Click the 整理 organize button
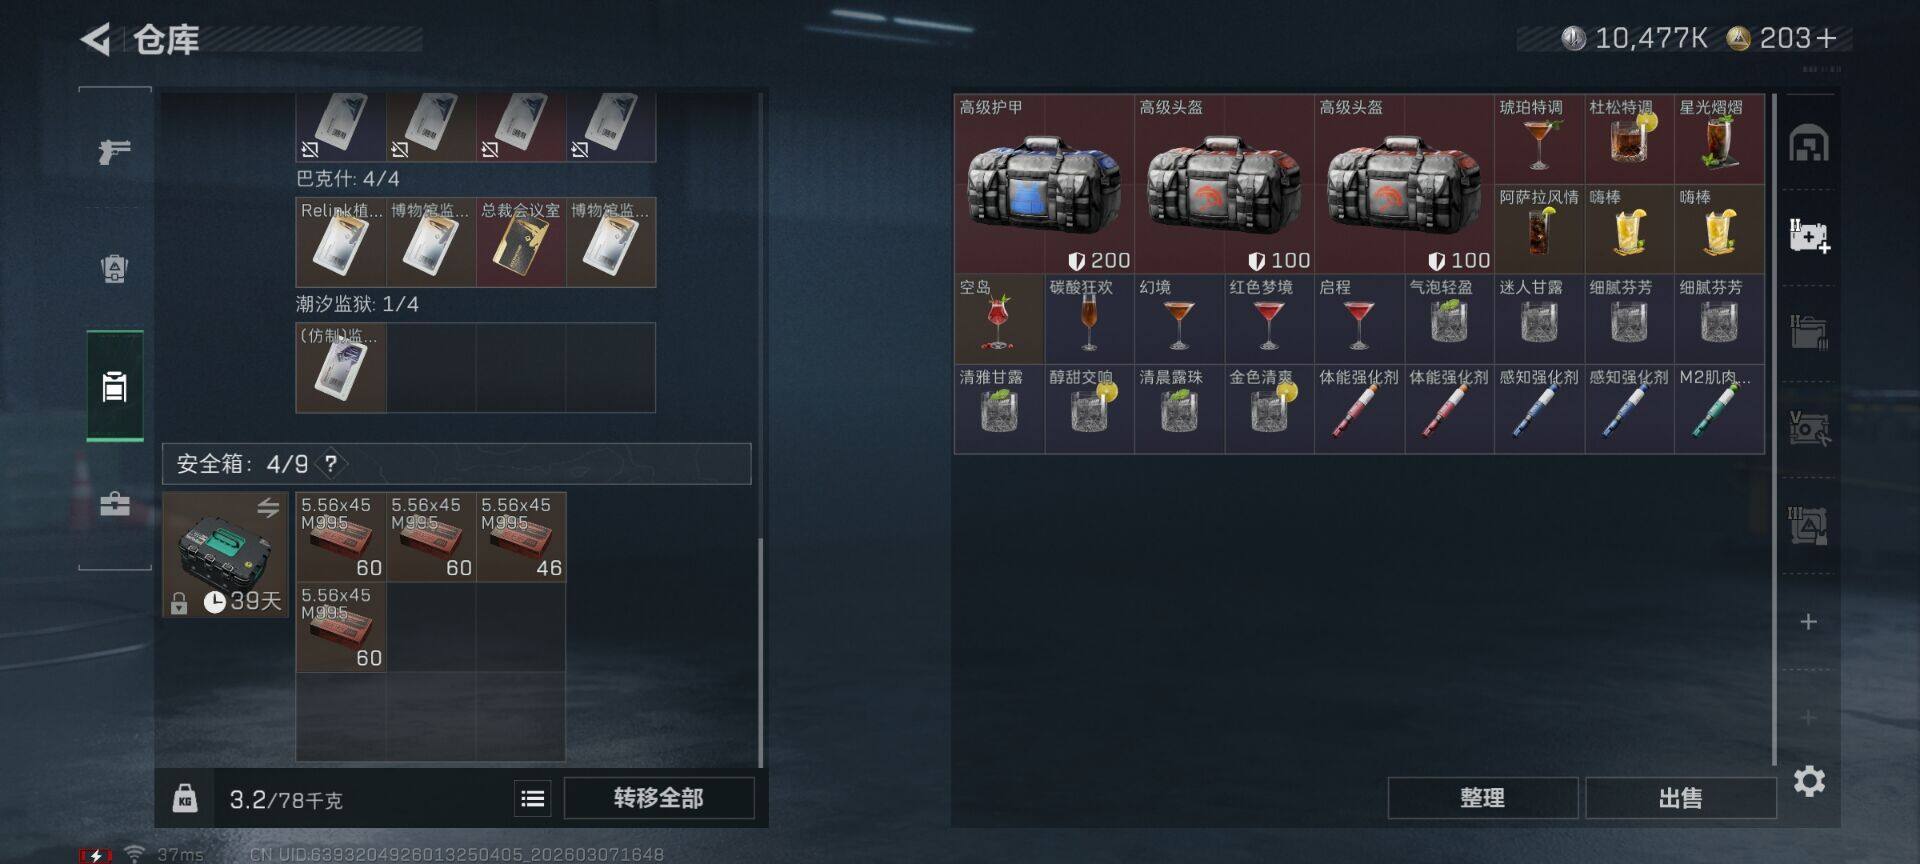This screenshot has height=864, width=1920. (1482, 798)
